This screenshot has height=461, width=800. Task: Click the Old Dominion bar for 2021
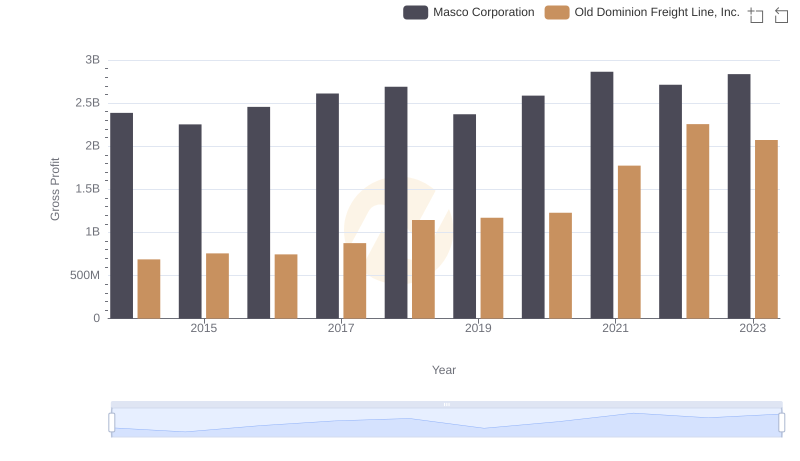(x=629, y=242)
